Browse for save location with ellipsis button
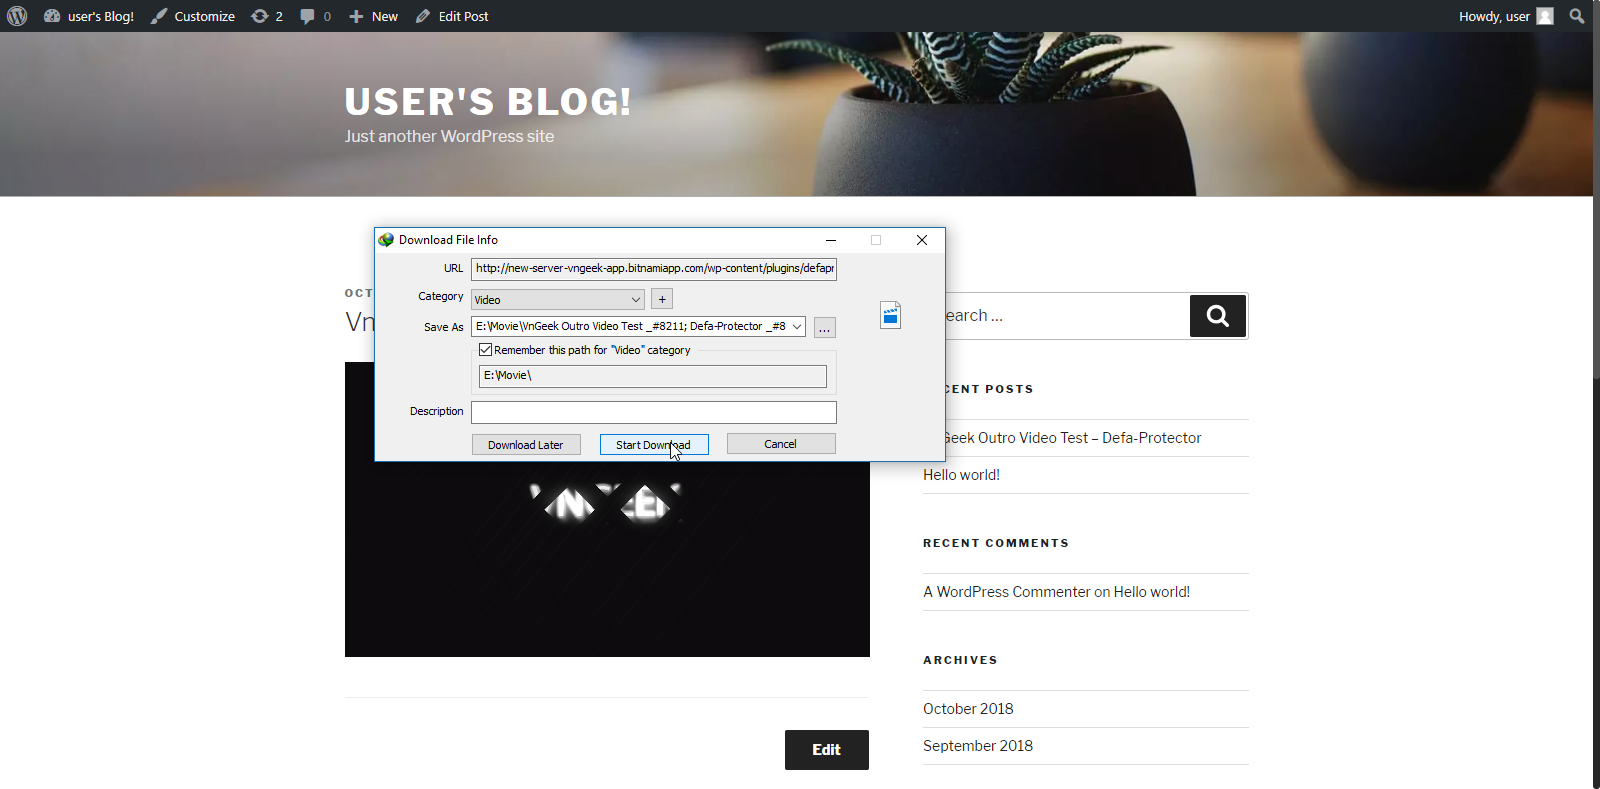 click(x=824, y=328)
